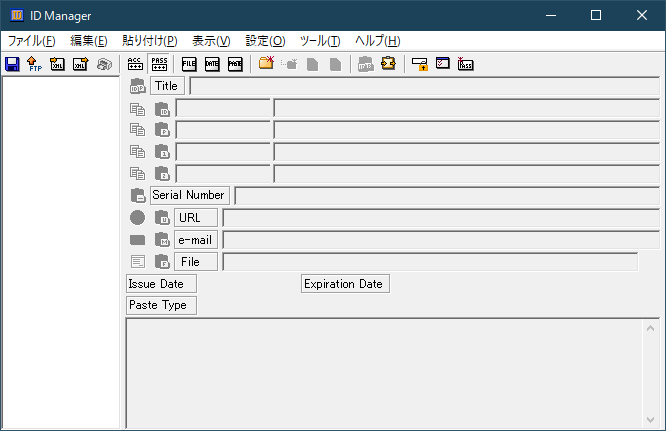
Task: Open the 表示(V) menu
Action: click(x=211, y=41)
